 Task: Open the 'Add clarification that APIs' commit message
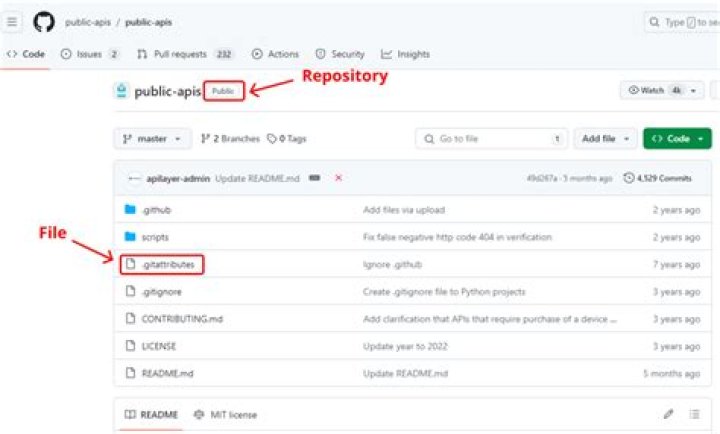489,319
